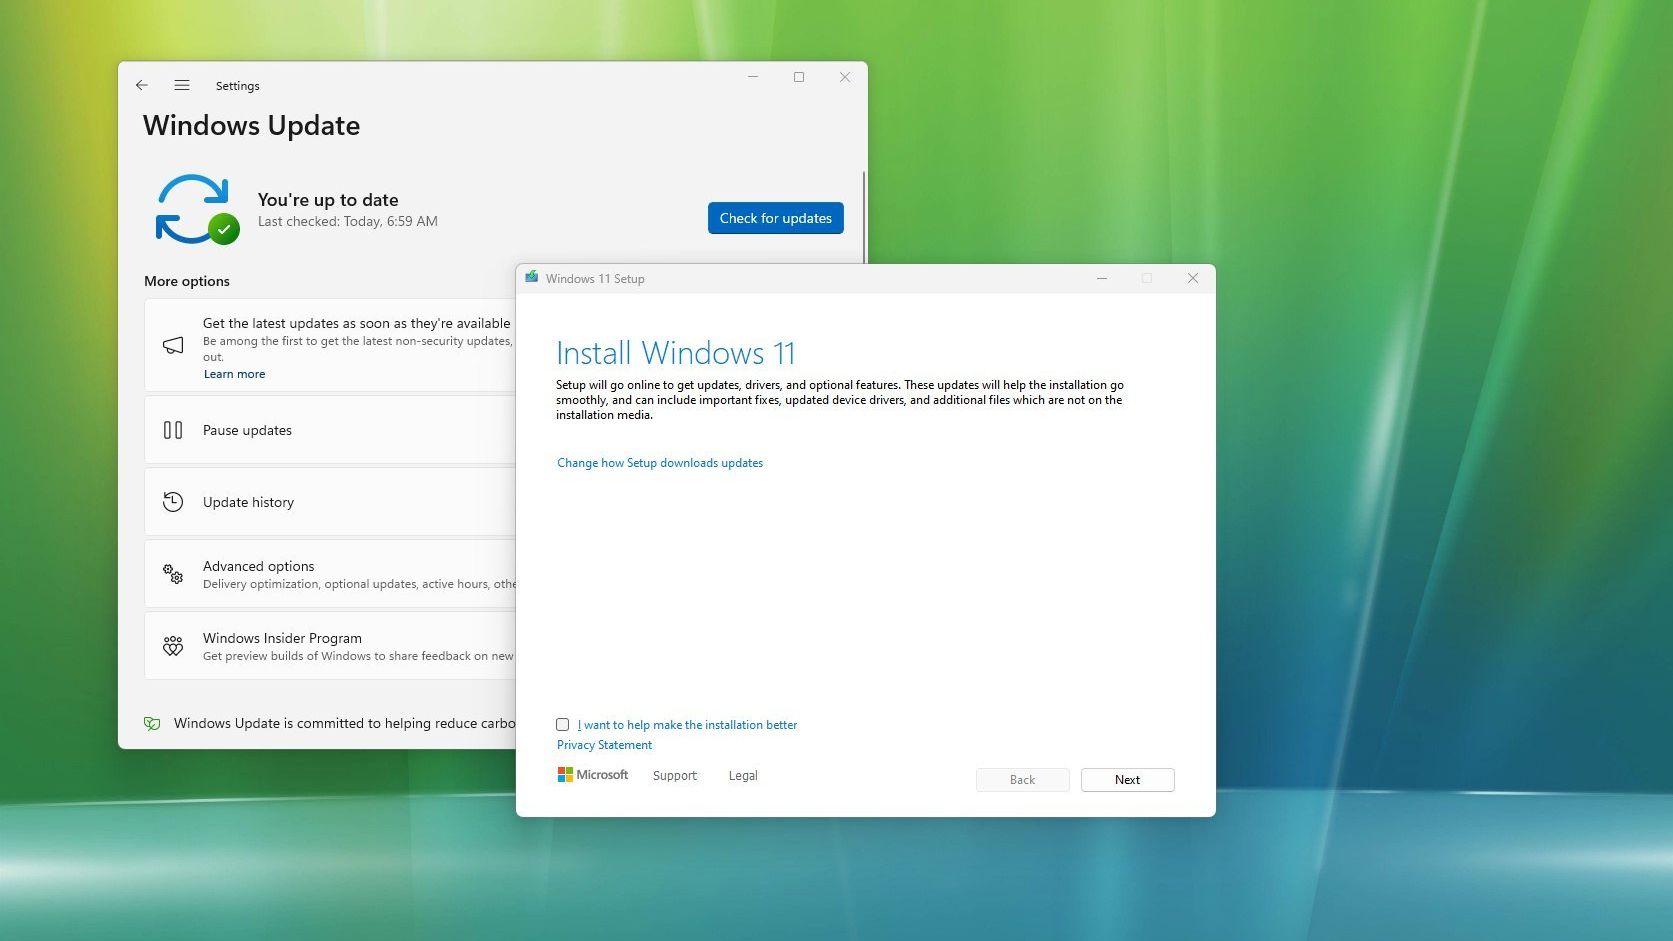Click the Windows Update sync status icon
1673x941 pixels.
(197, 209)
